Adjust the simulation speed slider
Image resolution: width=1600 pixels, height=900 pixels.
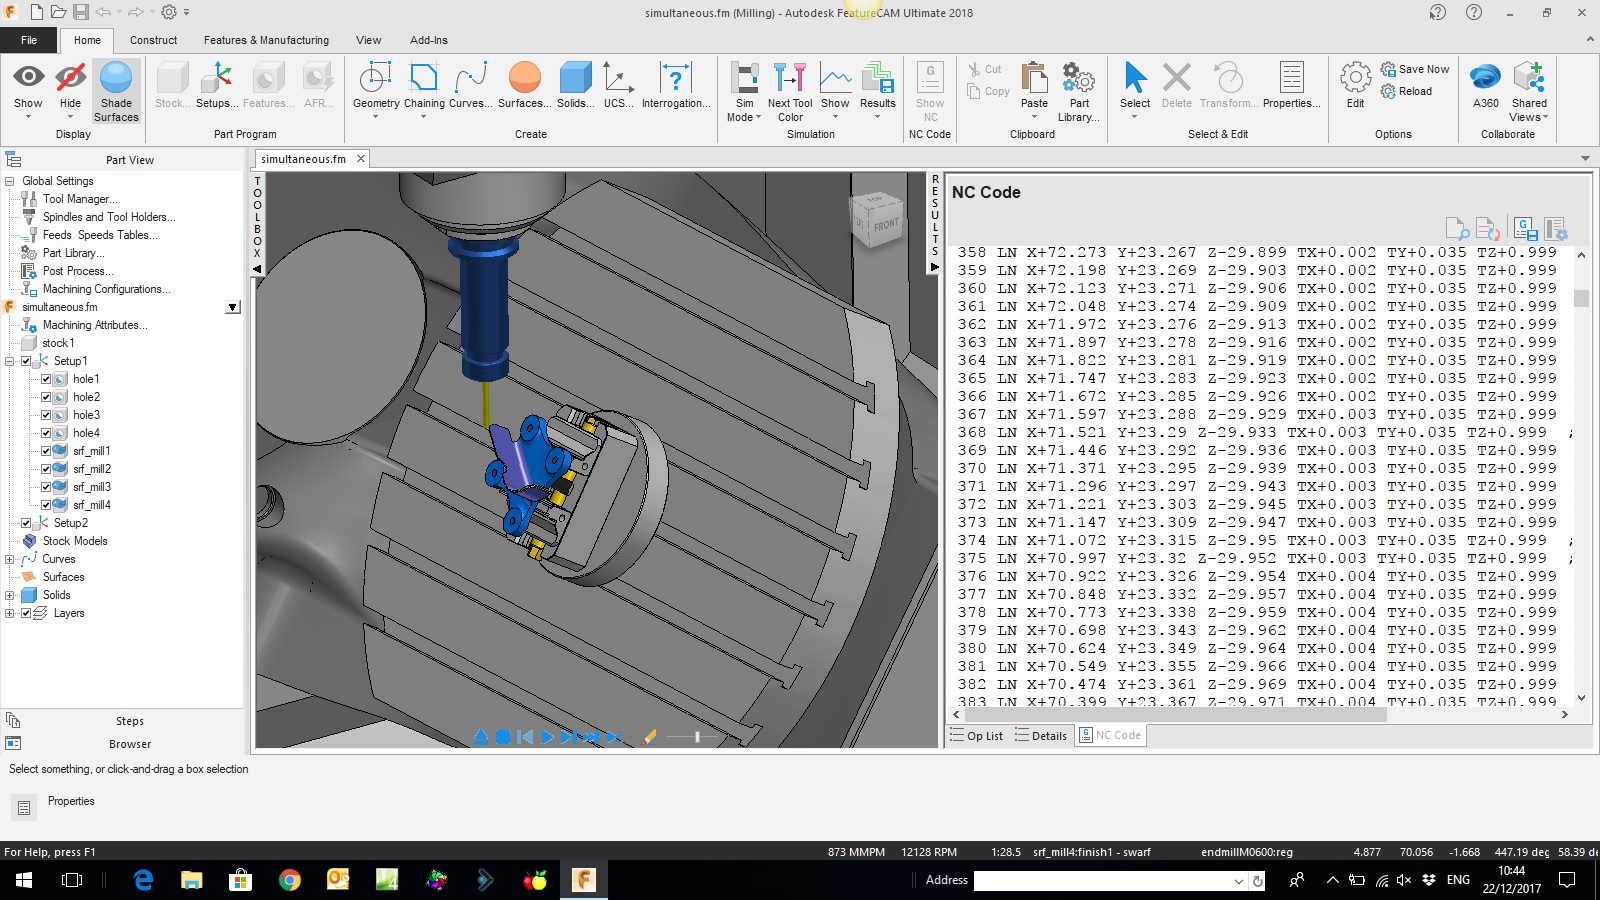697,737
